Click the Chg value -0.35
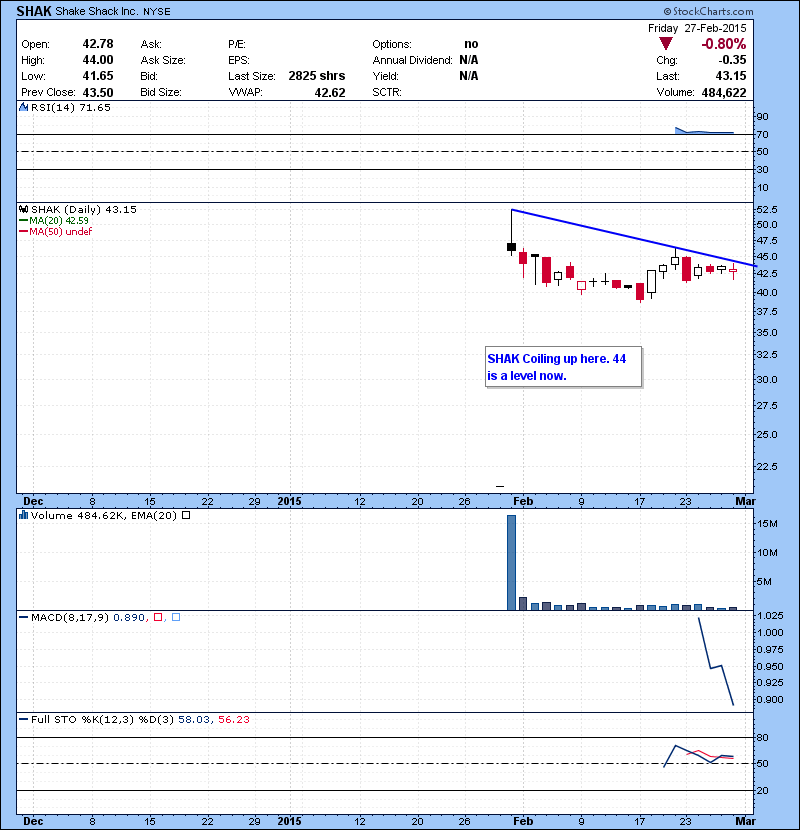Viewport: 800px width, 830px height. pyautogui.click(x=732, y=60)
